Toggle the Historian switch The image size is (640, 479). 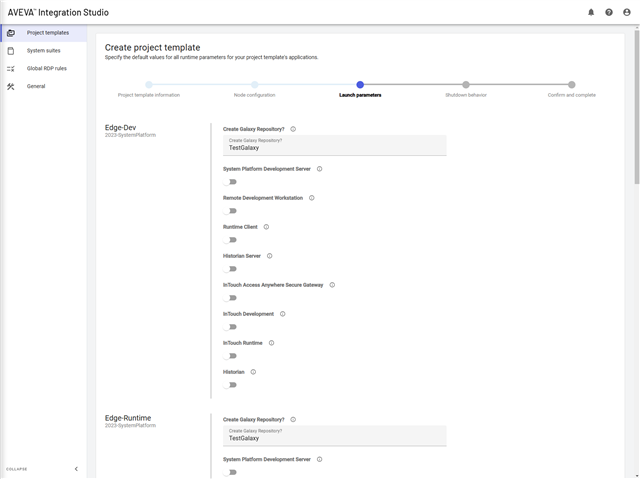click(230, 385)
